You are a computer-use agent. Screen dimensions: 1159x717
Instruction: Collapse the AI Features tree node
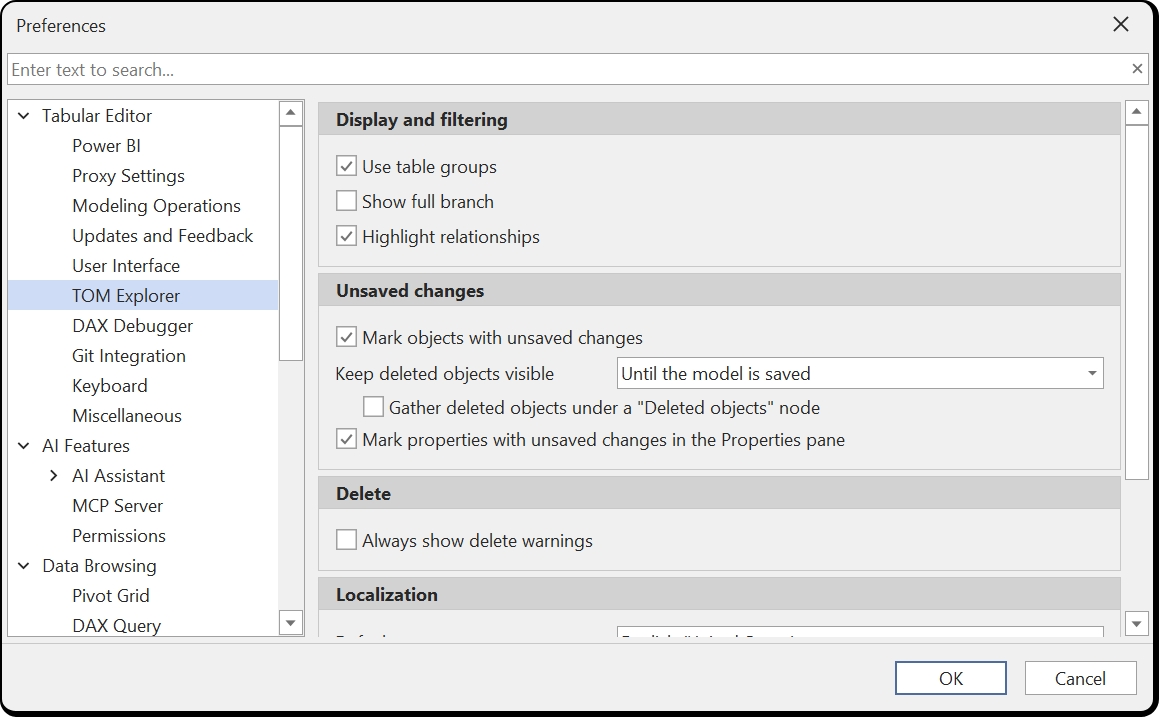coord(24,446)
